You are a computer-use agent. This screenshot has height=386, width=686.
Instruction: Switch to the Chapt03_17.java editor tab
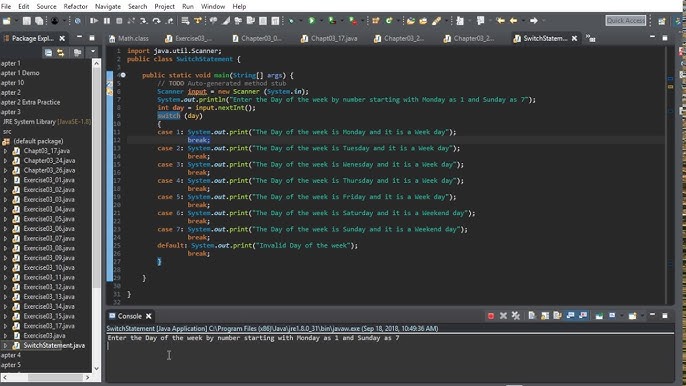329,39
